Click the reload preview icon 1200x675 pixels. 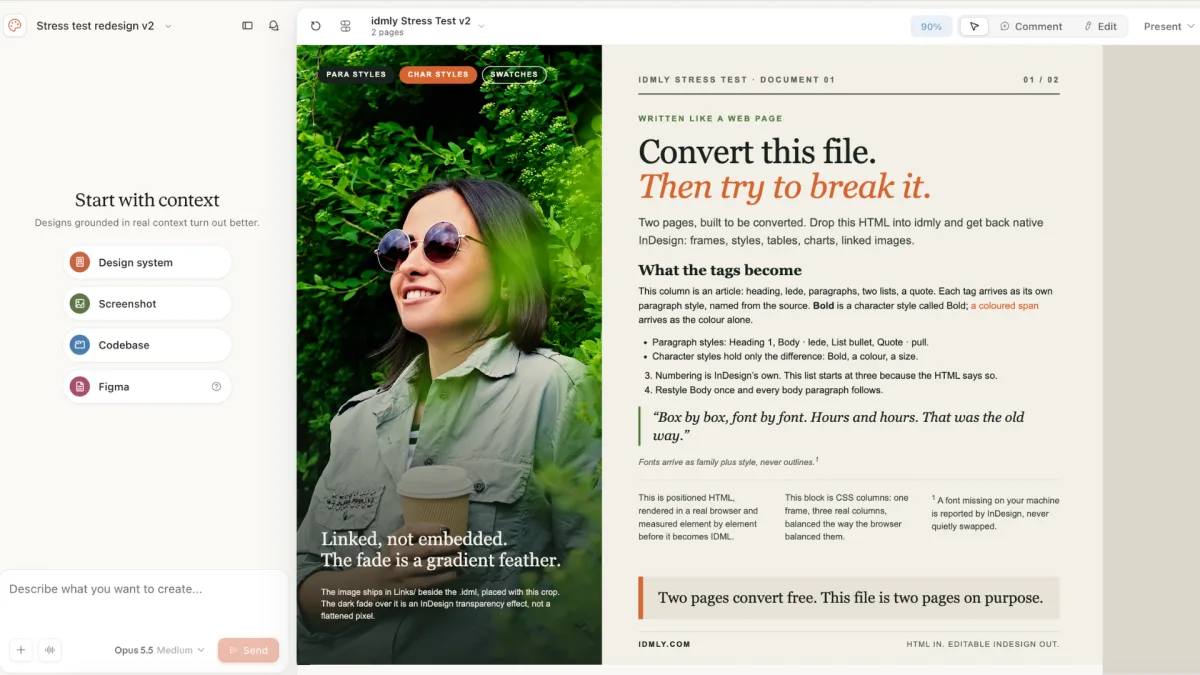316,26
